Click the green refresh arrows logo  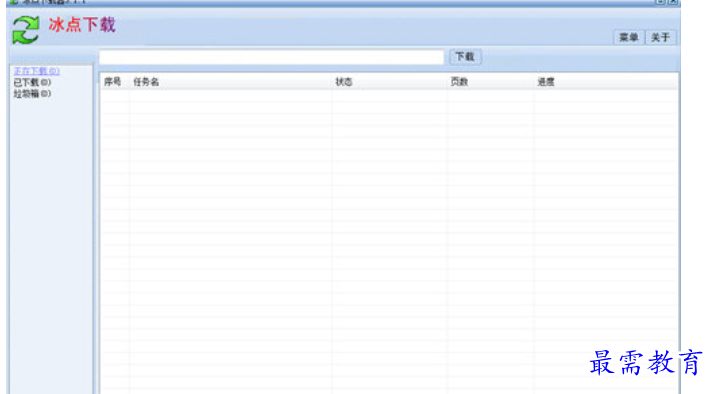click(26, 30)
